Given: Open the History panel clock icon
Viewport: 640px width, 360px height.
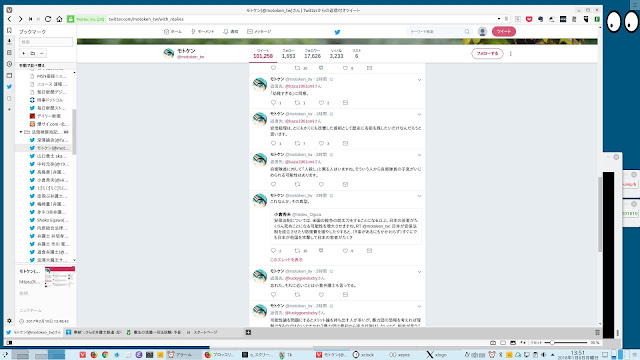Looking at the screenshot, I should coord(9,64).
